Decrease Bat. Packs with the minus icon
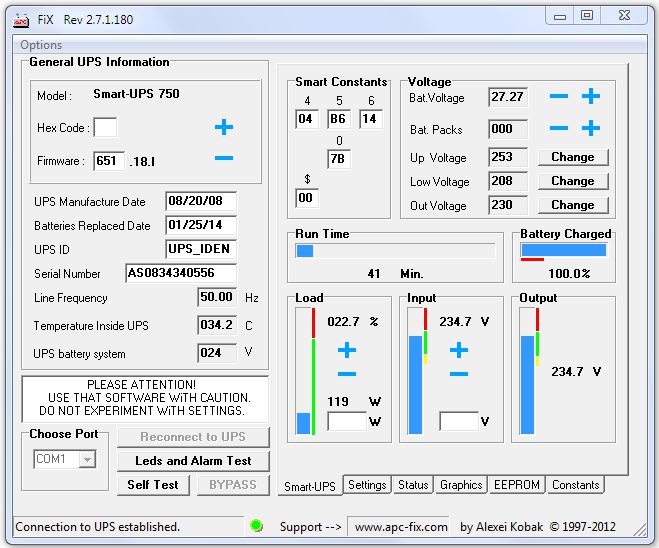Screen dimensions: 659x548 [x=559, y=128]
